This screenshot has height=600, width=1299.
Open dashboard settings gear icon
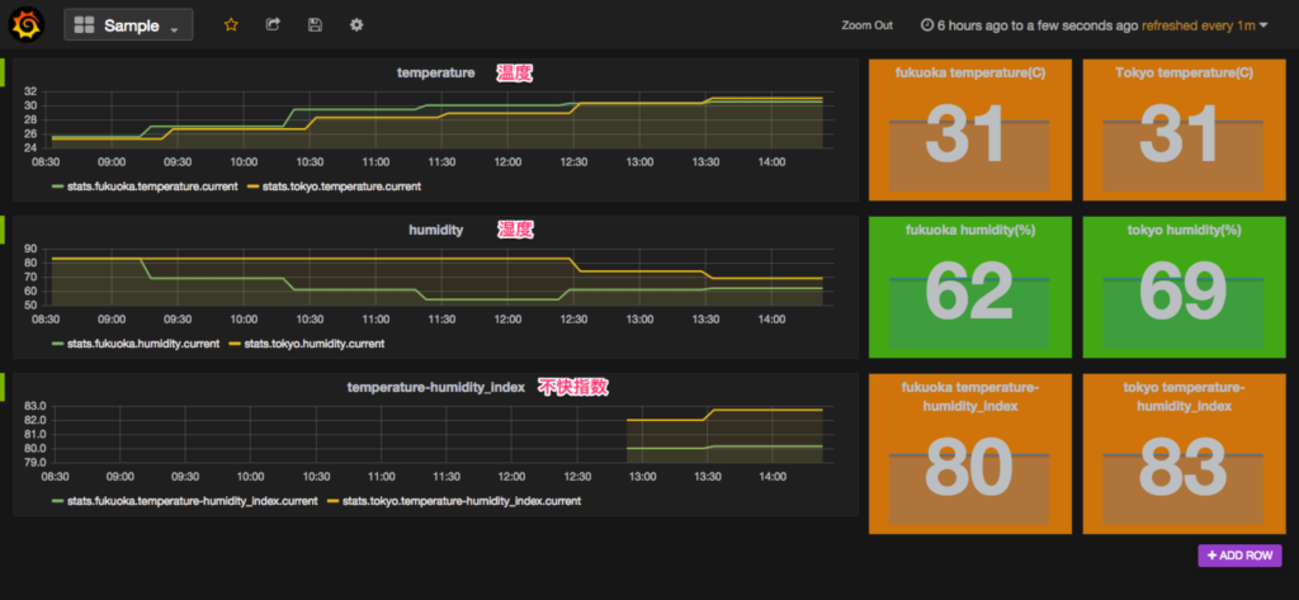click(x=357, y=25)
